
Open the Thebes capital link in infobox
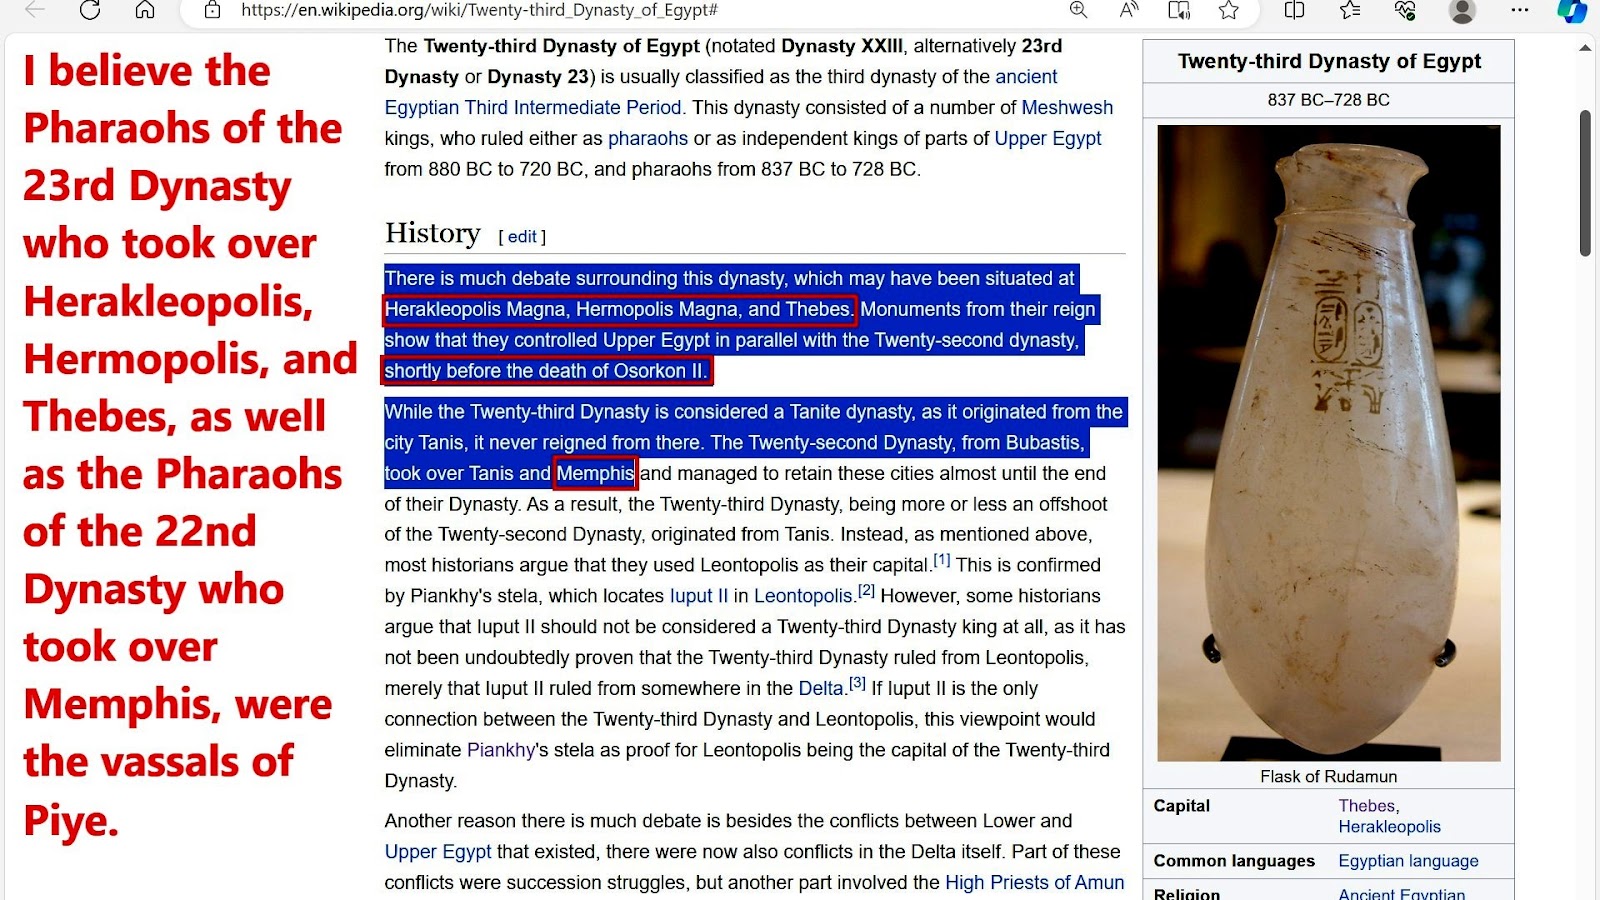(x=1367, y=806)
